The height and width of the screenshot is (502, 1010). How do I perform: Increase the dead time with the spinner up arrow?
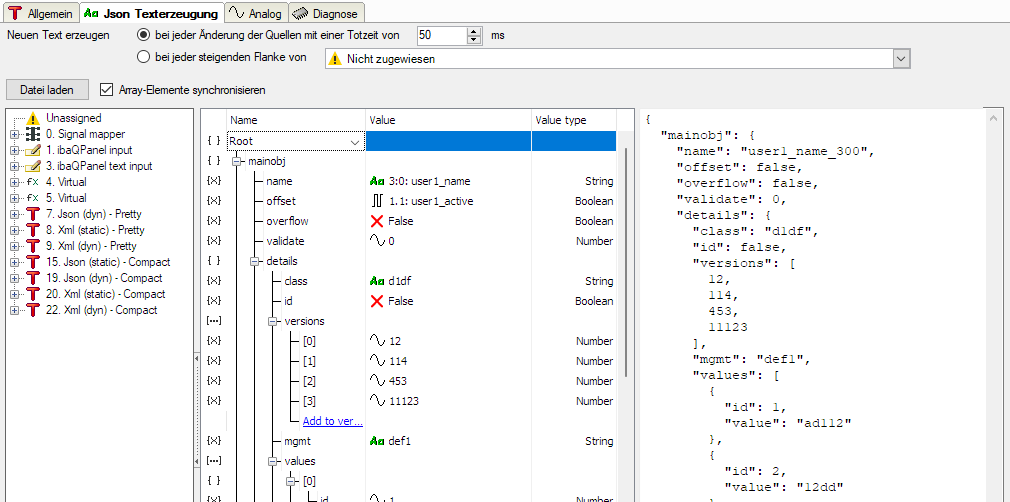pyautogui.click(x=474, y=30)
